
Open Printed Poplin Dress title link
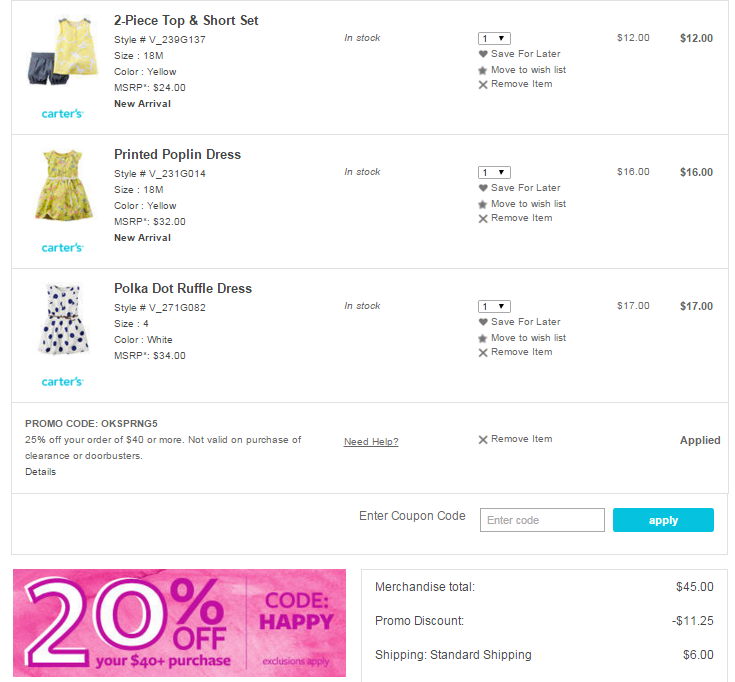(x=177, y=155)
